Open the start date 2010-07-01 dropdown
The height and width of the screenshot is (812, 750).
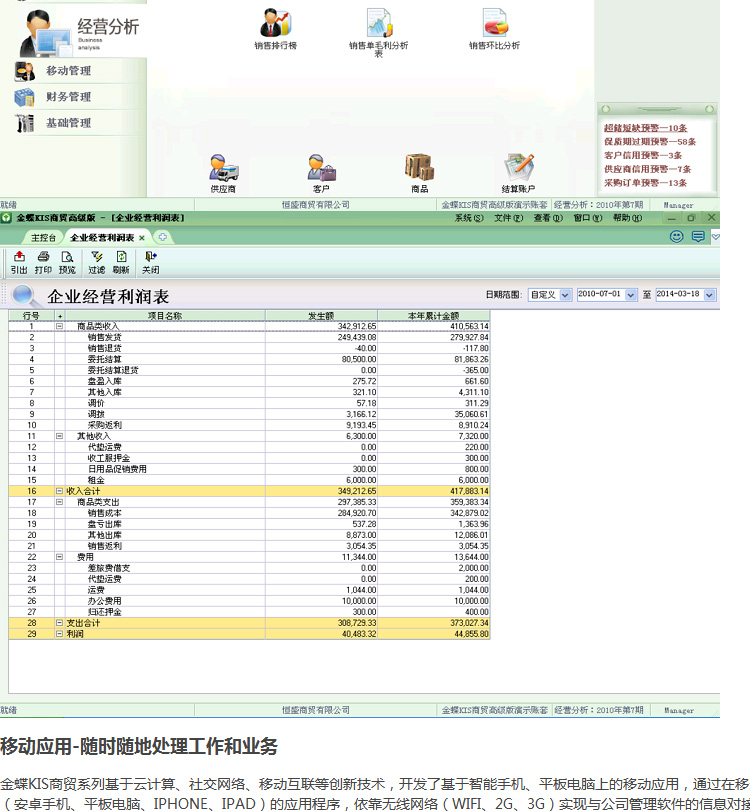tap(630, 295)
